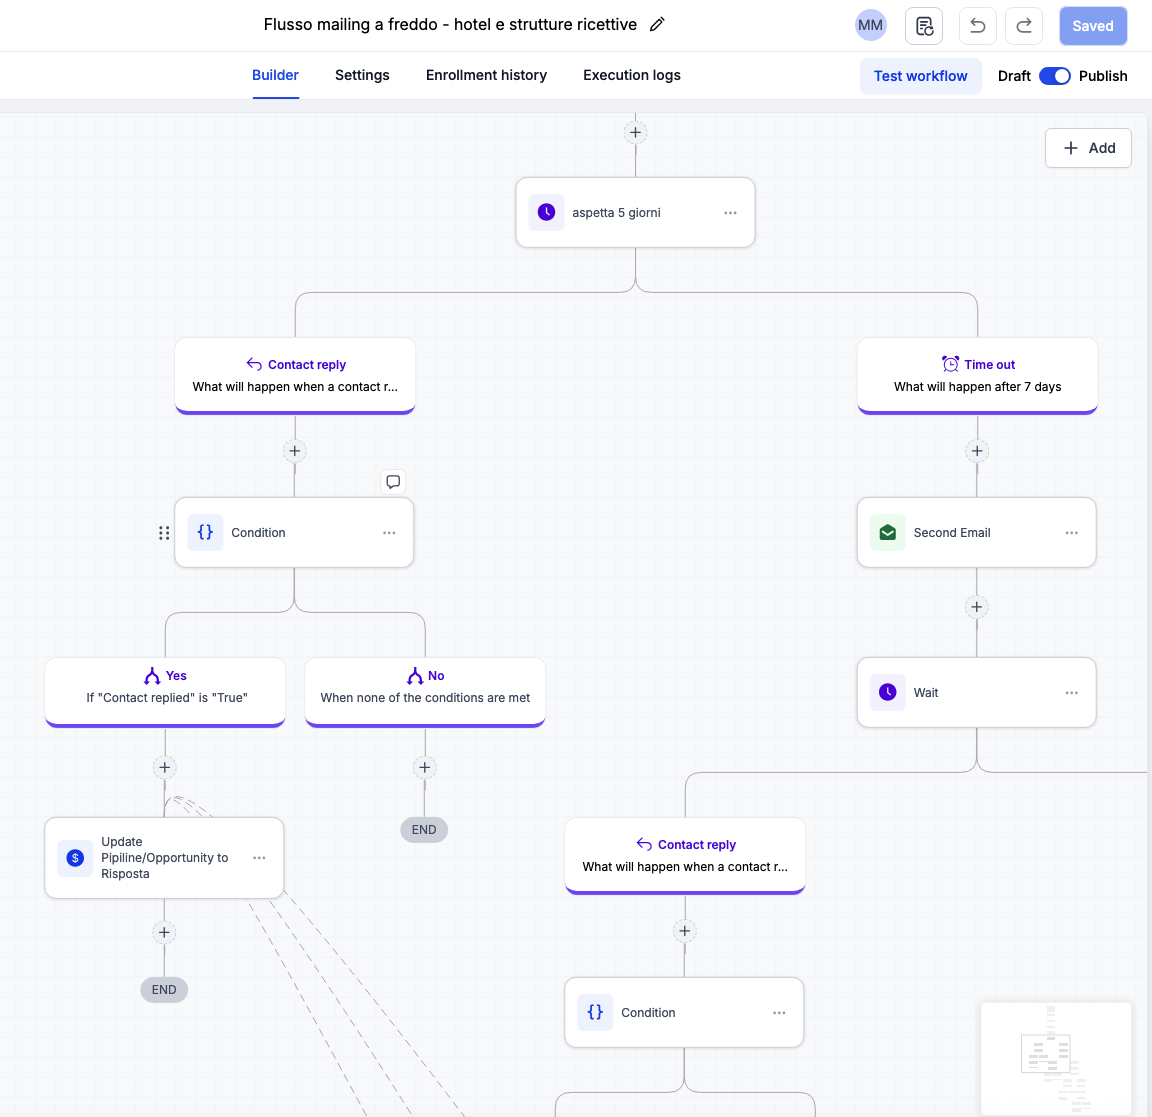Screen dimensions: 1152x1117
Task: Click the clock icon on aspetta 5 giorni
Action: tap(547, 212)
